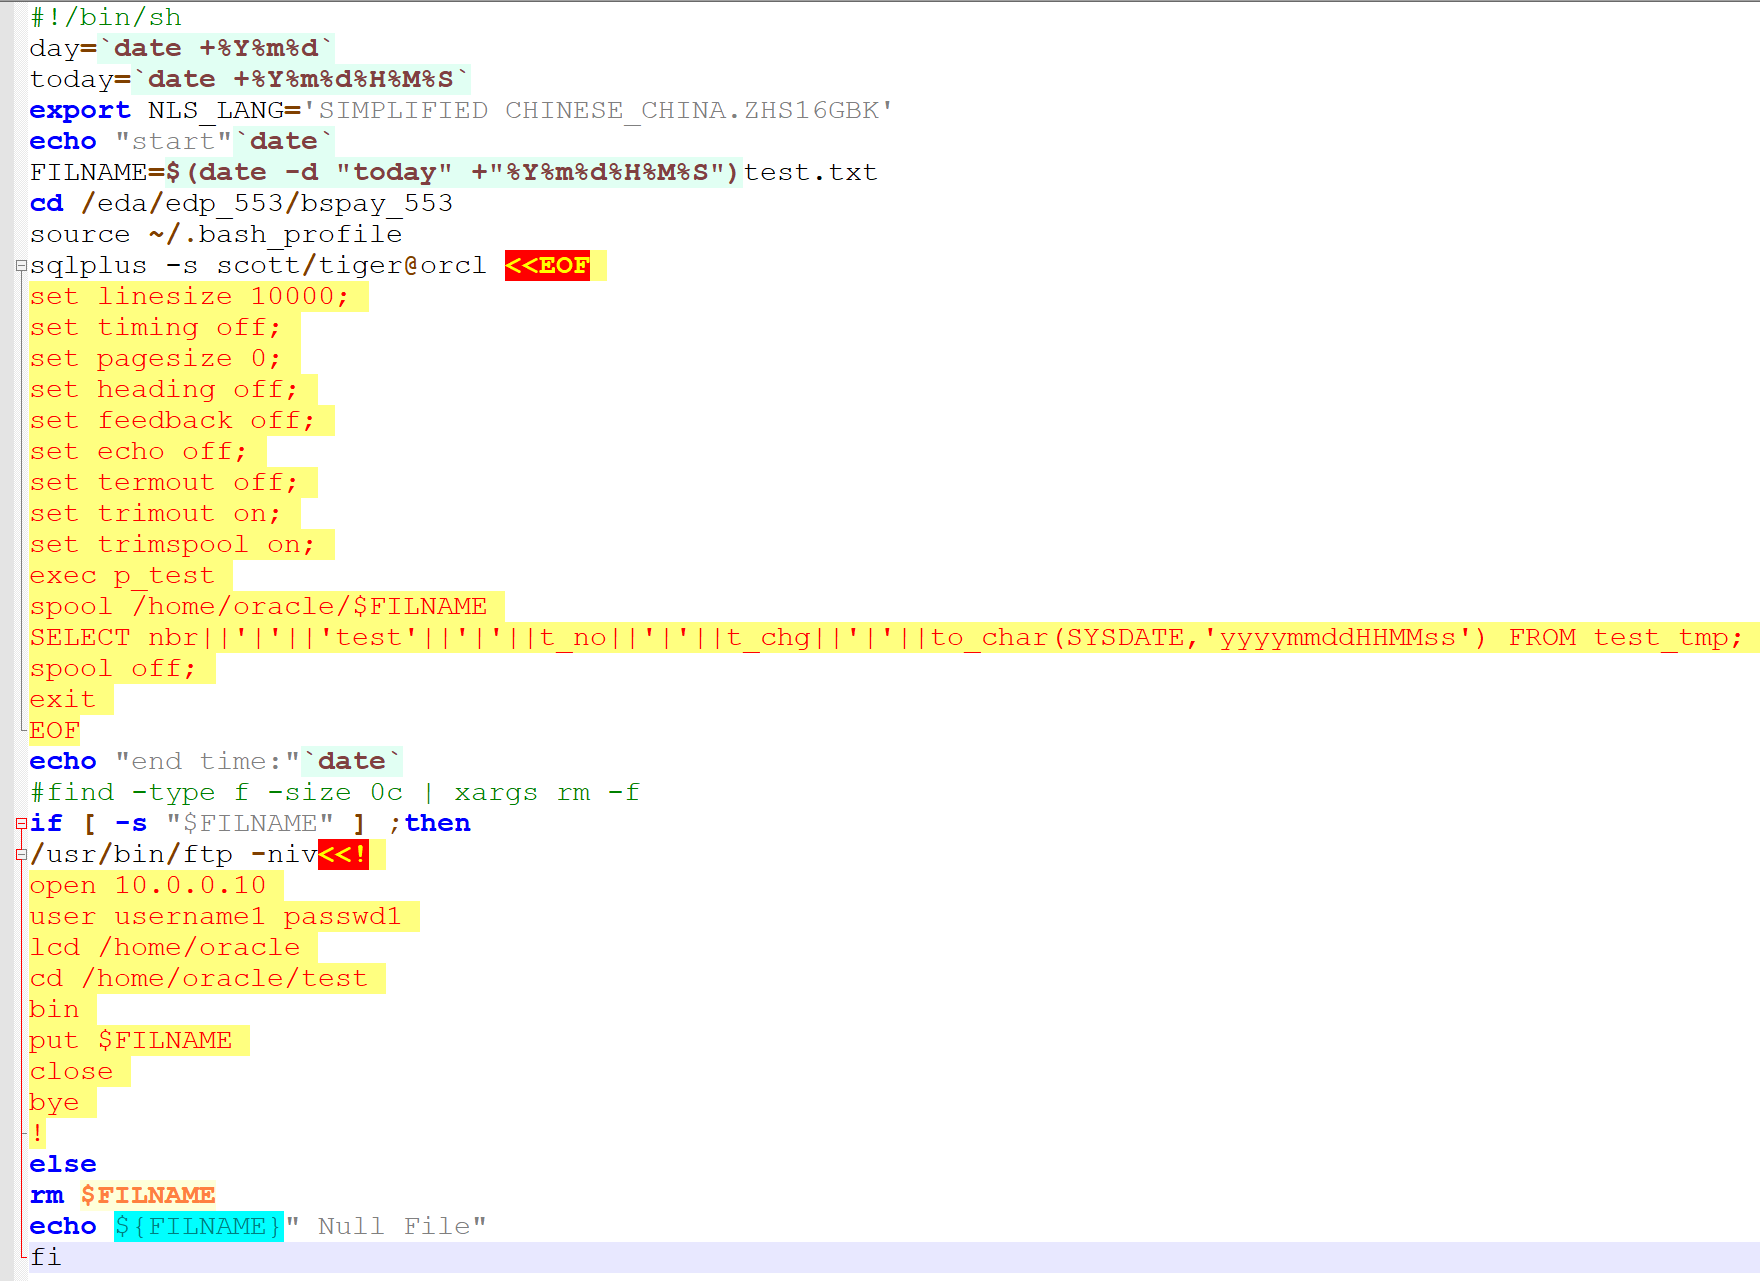Image resolution: width=1760 pixels, height=1281 pixels.
Task: Click 'FROM test_tmp;' in the query
Action: click(x=1626, y=638)
